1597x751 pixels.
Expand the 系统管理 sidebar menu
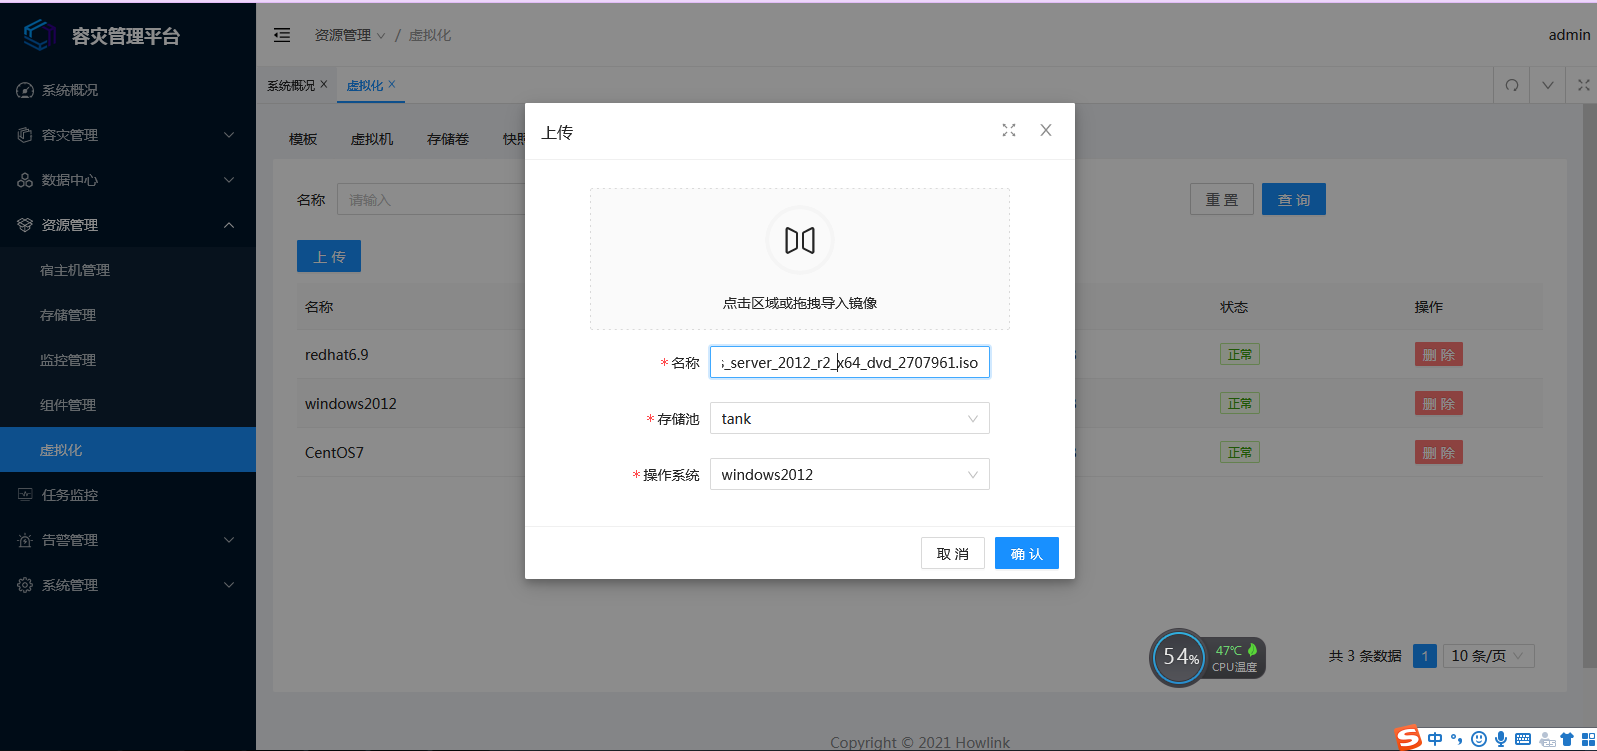pyautogui.click(x=128, y=585)
